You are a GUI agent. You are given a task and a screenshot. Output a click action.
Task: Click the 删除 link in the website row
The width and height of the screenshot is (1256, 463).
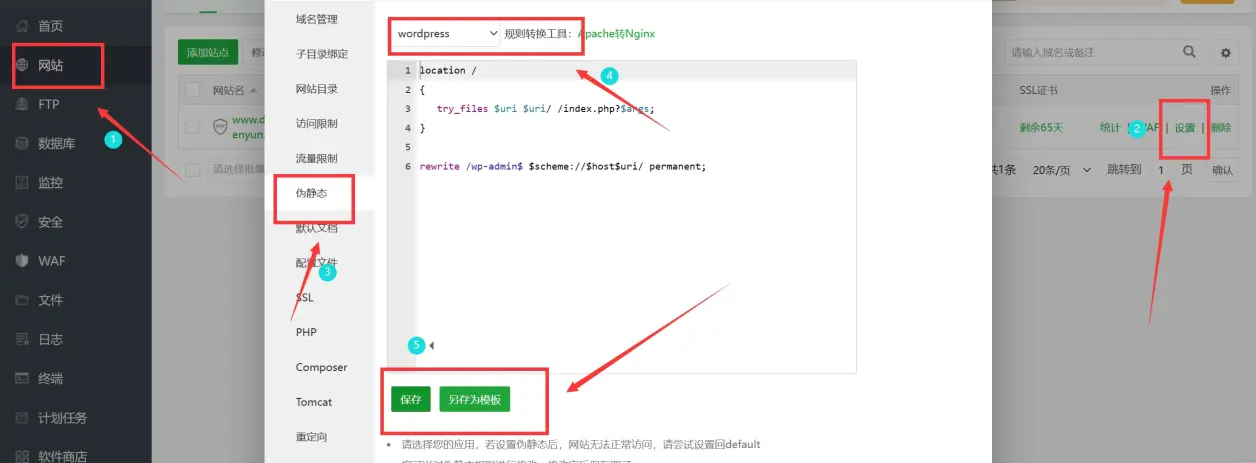point(1220,128)
